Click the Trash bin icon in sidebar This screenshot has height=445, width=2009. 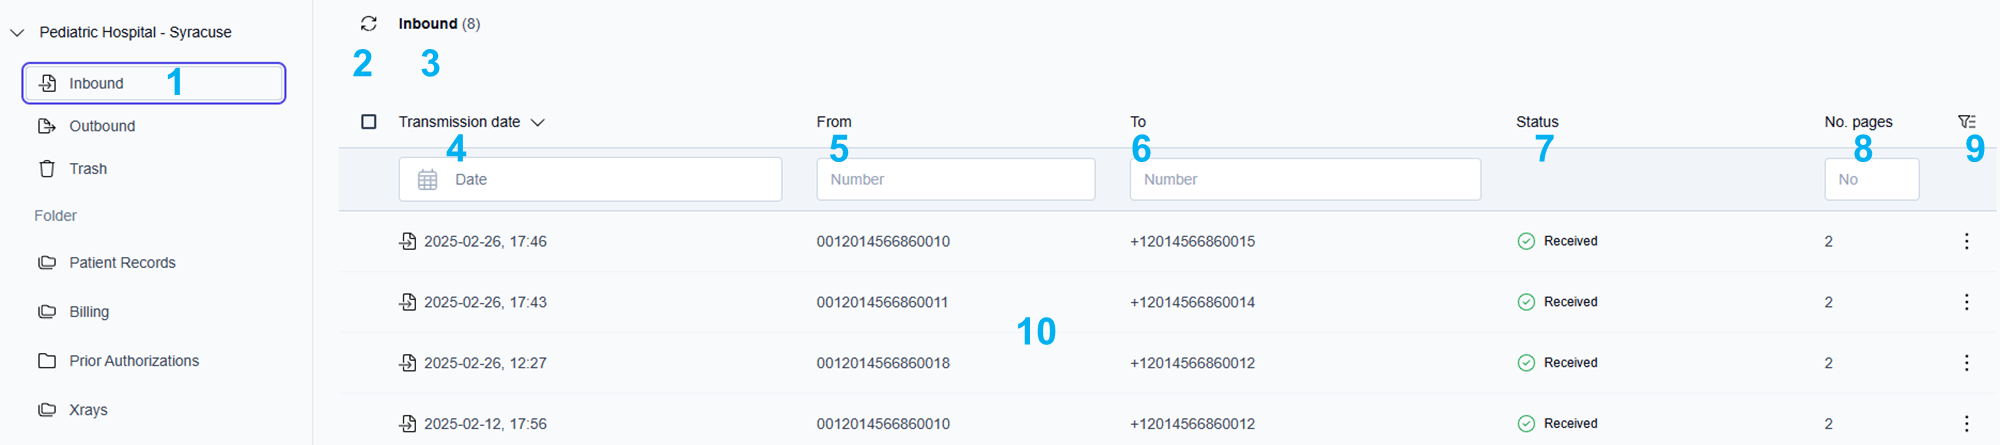(47, 169)
